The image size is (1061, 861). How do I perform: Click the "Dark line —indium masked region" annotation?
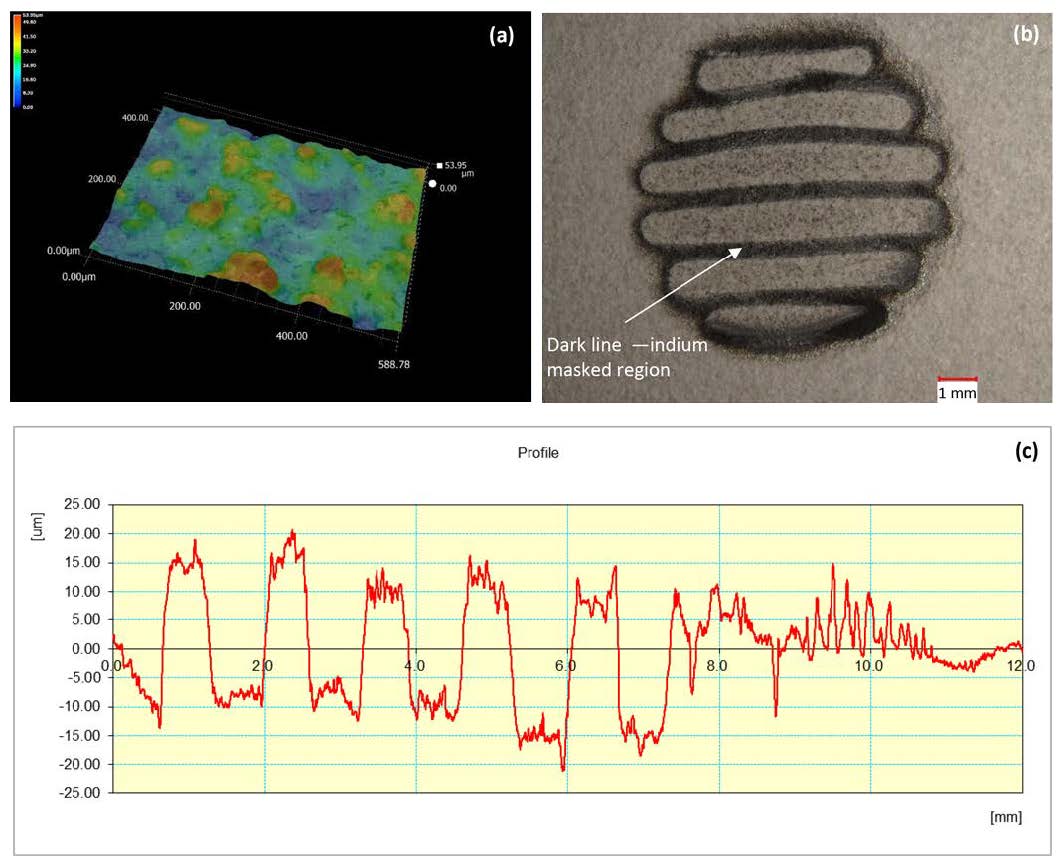point(627,357)
